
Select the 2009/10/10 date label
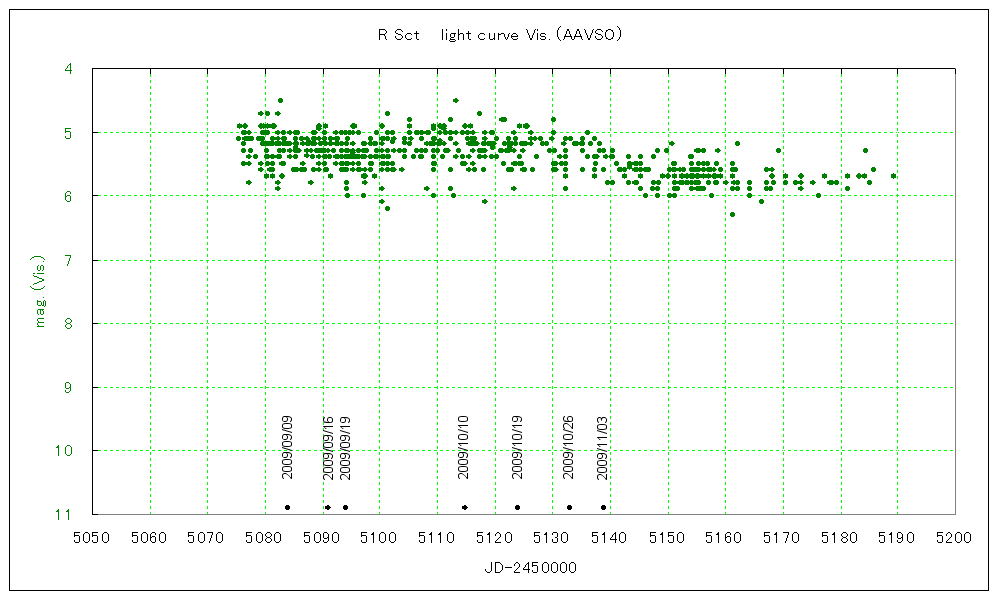point(464,448)
